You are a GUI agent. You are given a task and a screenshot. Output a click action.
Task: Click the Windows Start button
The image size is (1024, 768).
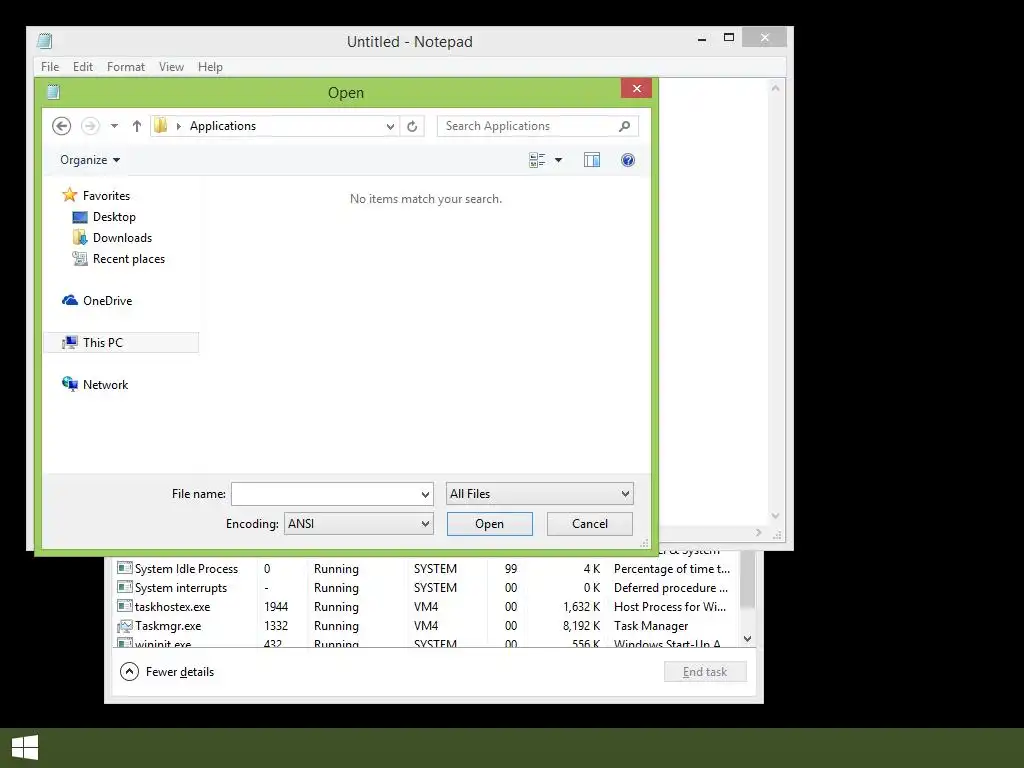coord(25,748)
